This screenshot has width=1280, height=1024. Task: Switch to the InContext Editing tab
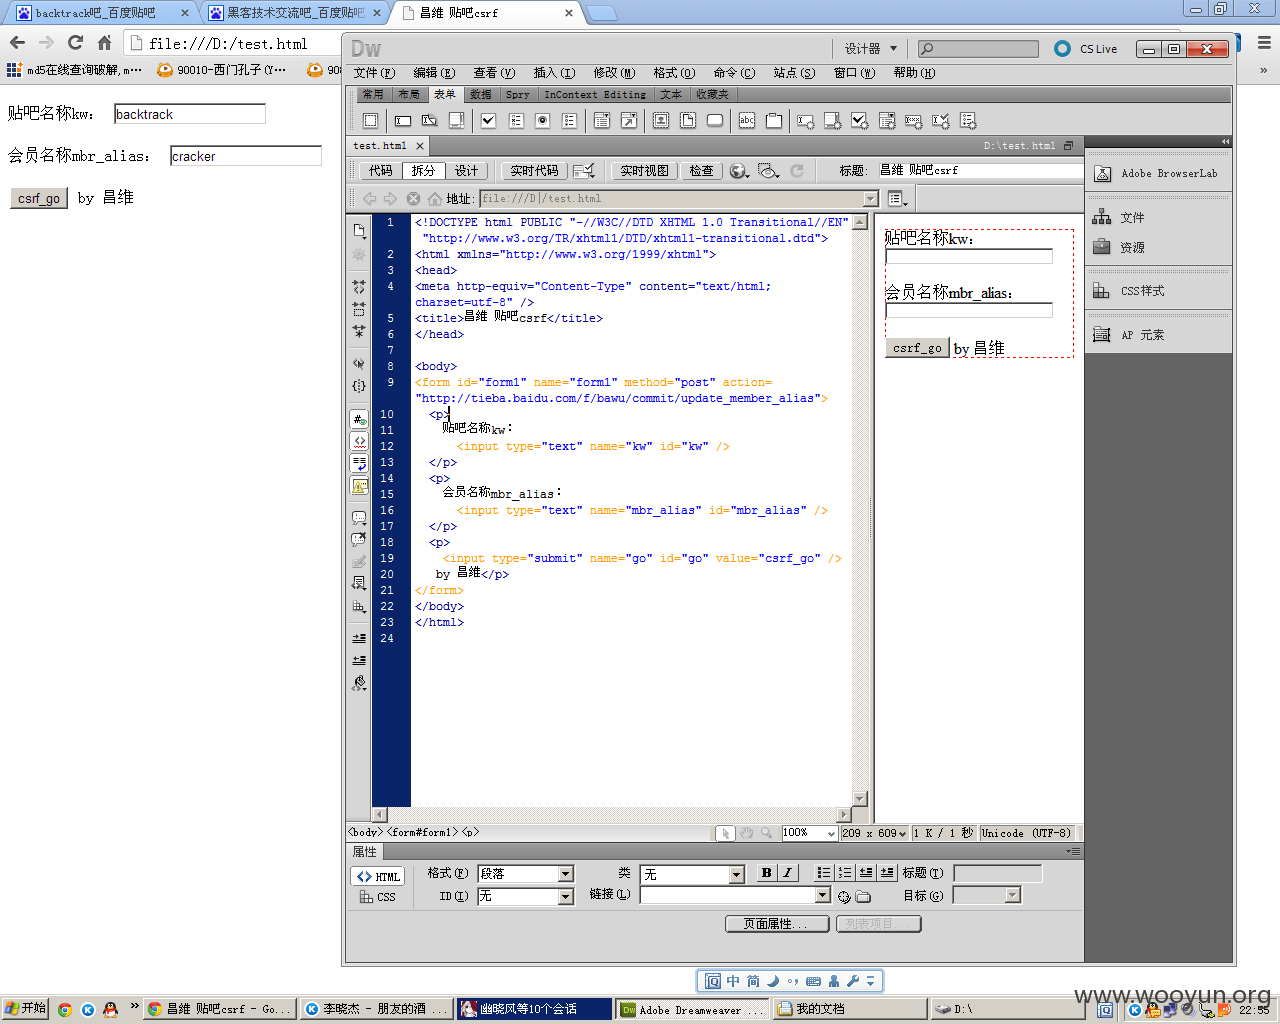[595, 95]
